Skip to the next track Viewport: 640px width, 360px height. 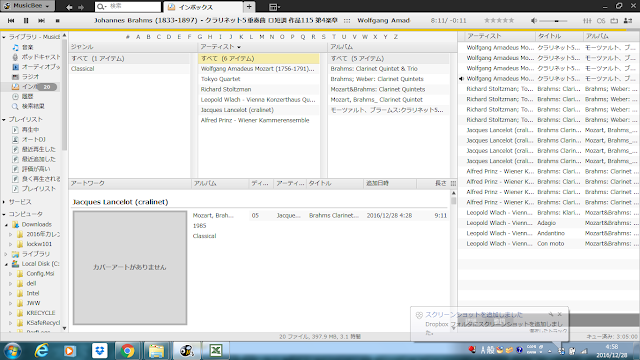click(42, 20)
